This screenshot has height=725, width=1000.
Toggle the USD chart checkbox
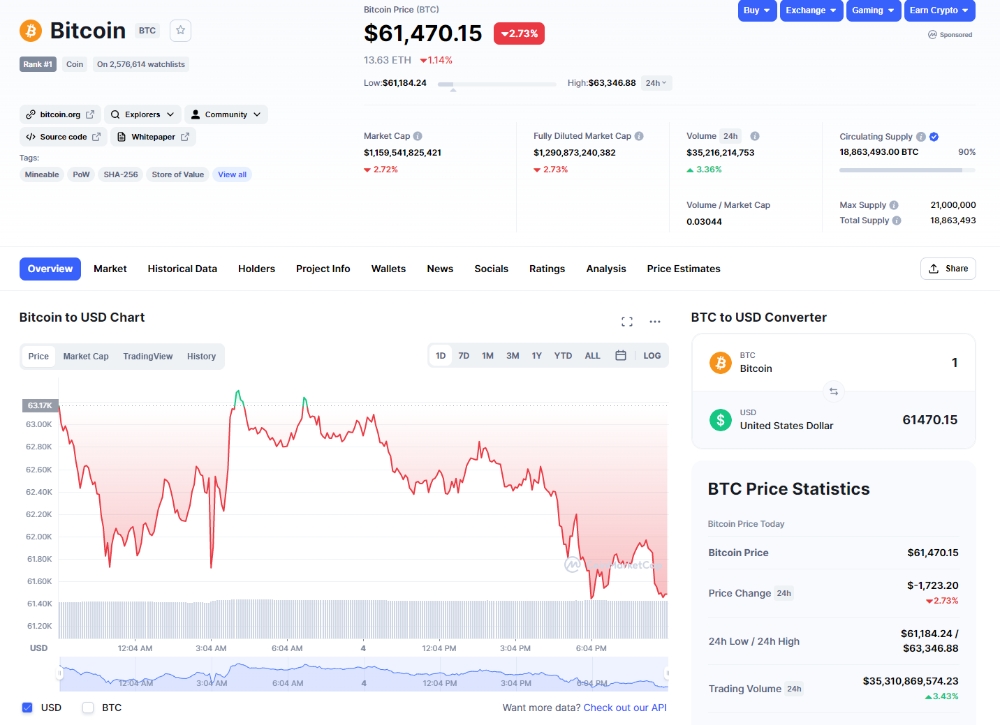[x=27, y=707]
